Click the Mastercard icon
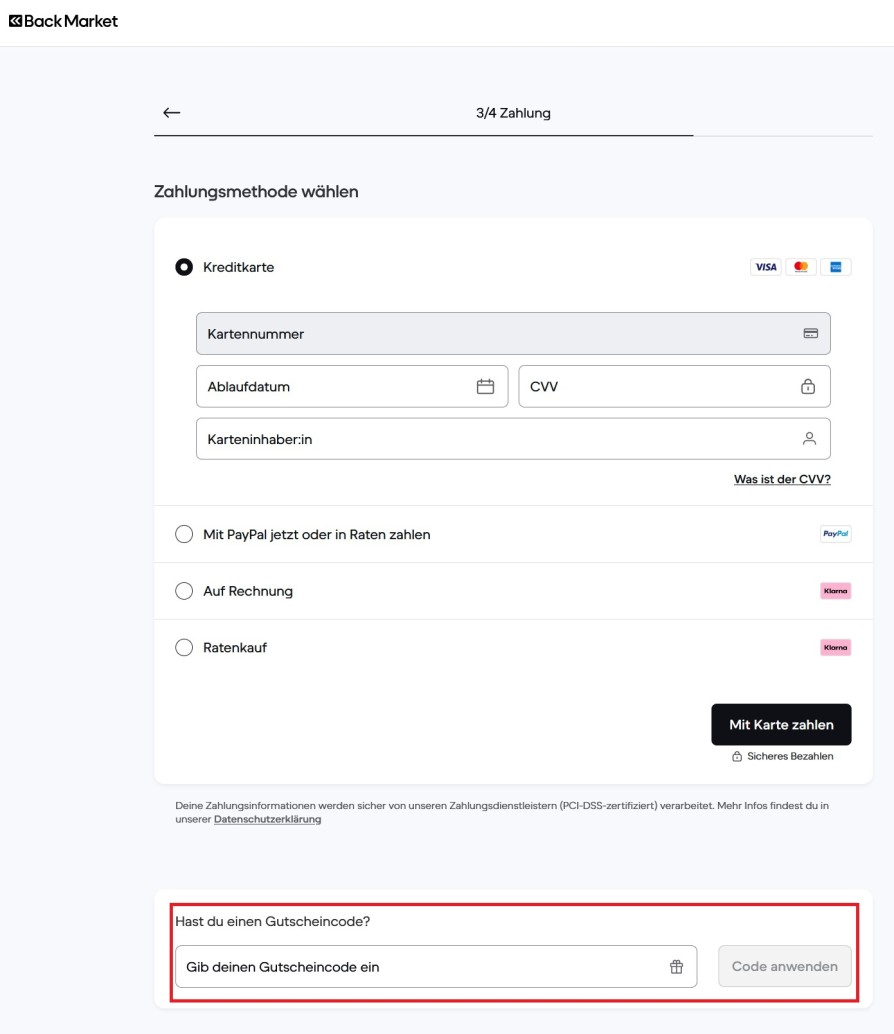 click(x=800, y=267)
